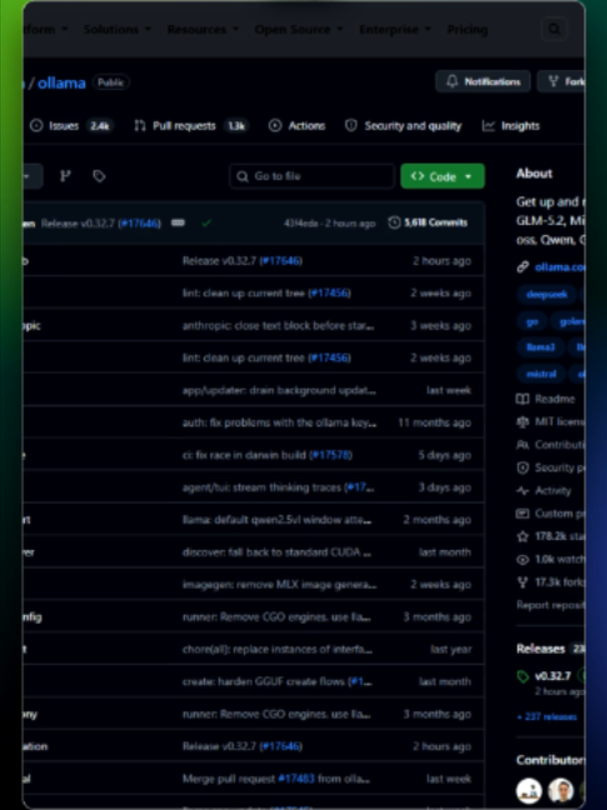Open Activity in About sidebar
The height and width of the screenshot is (810, 607).
tap(544, 490)
